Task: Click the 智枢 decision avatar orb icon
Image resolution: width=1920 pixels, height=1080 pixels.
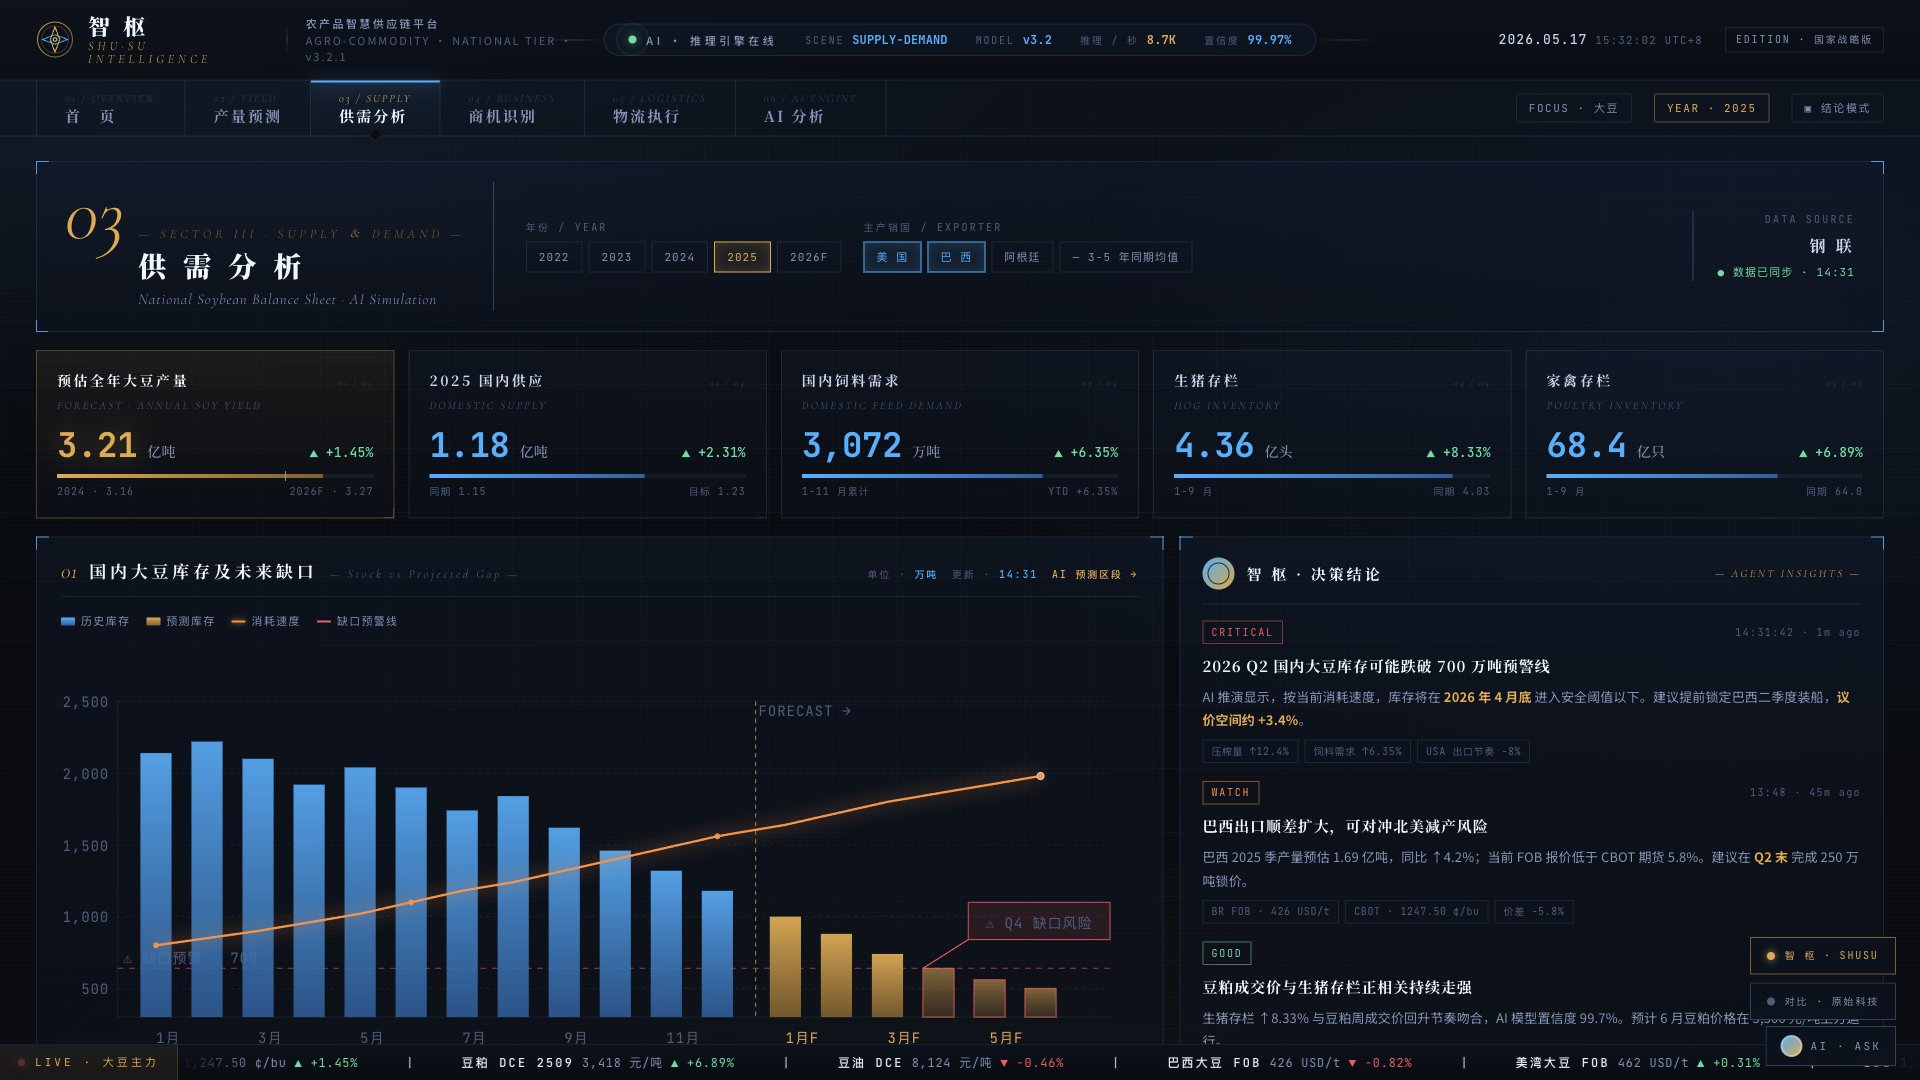Action: click(1218, 573)
